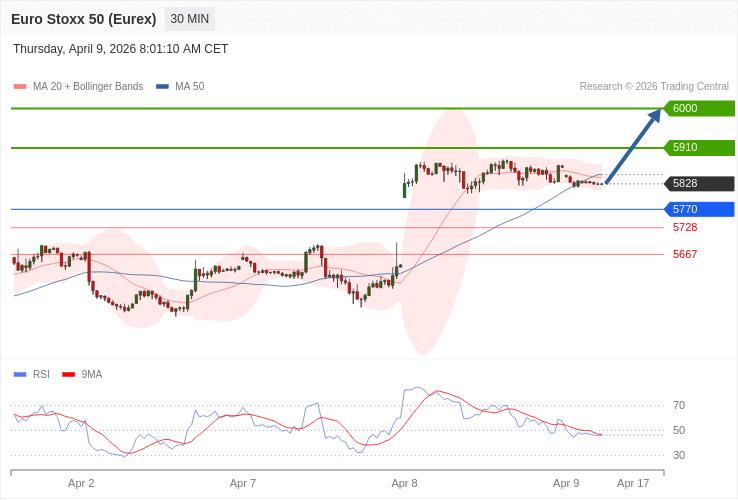This screenshot has width=738, height=500.
Task: Click the date Thursday, April 9, 2026 timestamp
Action: (120, 49)
